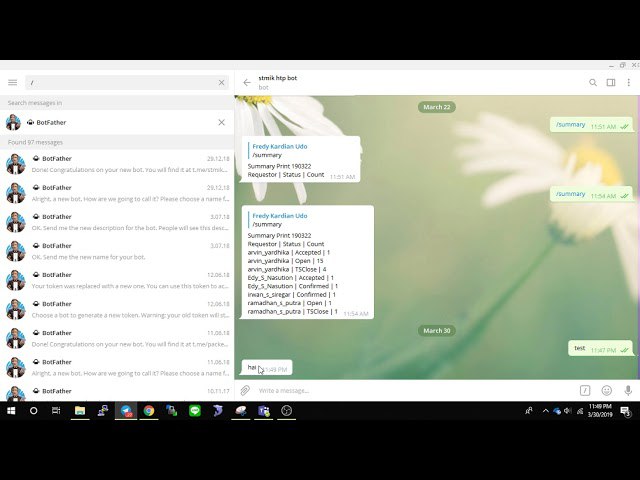Open BotFather result 'Choose a bot to generate'
The image size is (640, 480).
(x=117, y=309)
